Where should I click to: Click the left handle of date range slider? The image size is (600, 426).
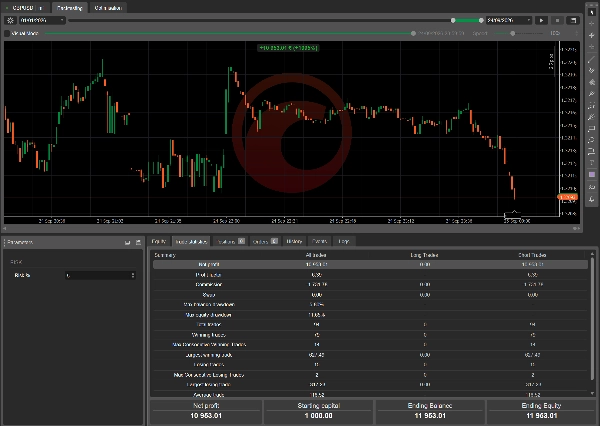(453, 20)
